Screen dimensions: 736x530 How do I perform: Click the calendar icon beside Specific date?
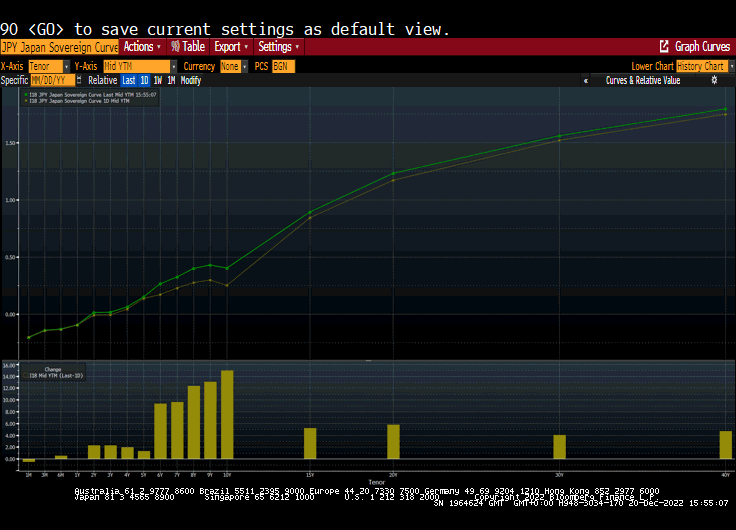[x=79, y=80]
